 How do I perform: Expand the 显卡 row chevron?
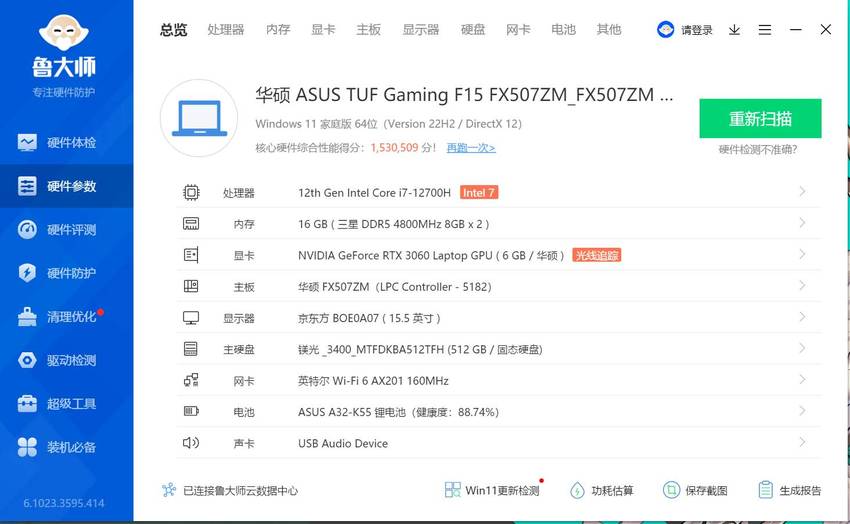tap(802, 254)
